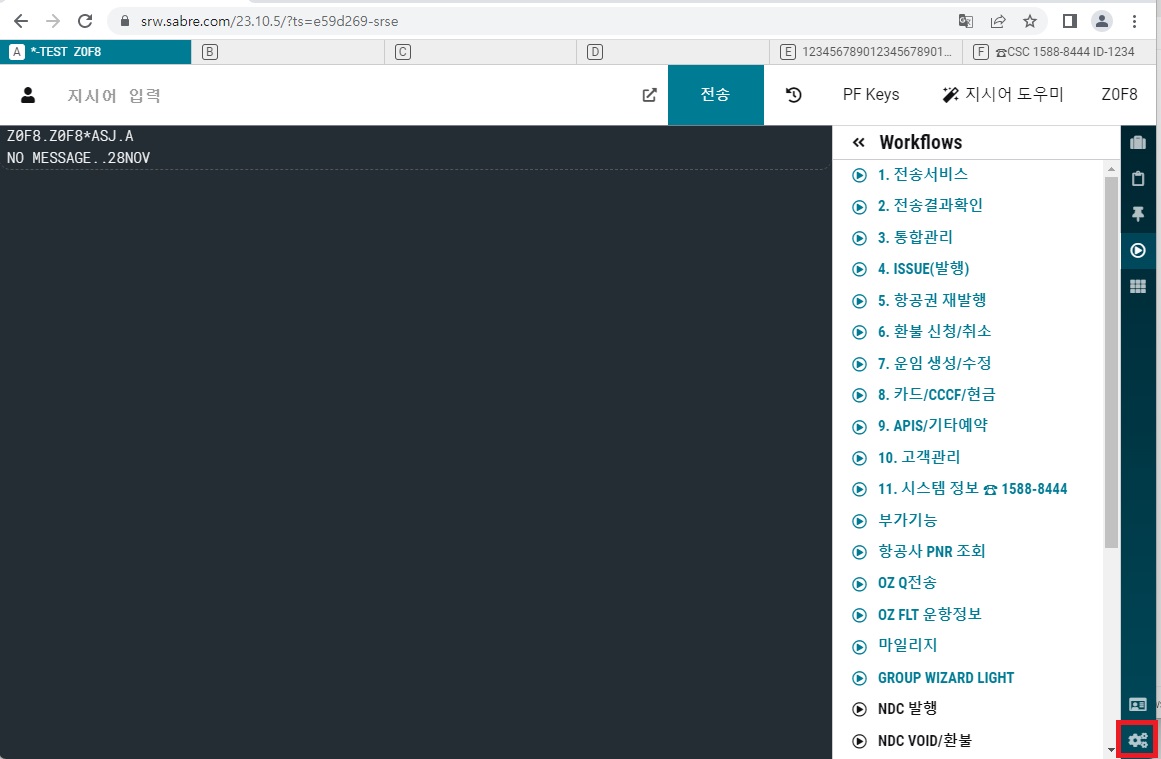Launch workflow 4. ISSUE(발행)
Image resolution: width=1161 pixels, height=759 pixels.
(x=923, y=269)
